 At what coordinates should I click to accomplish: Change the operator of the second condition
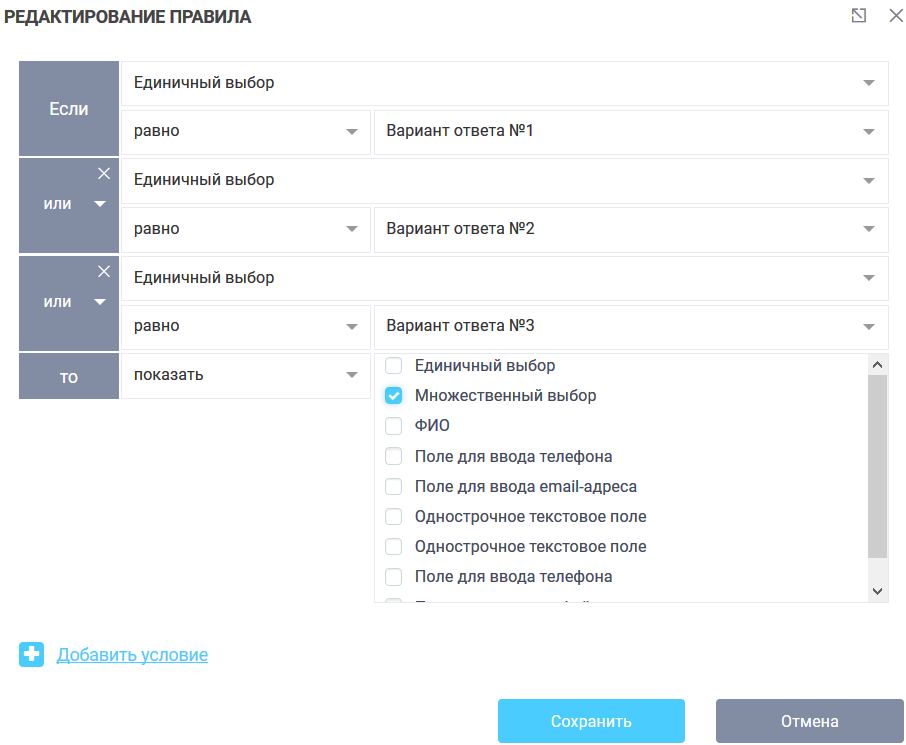point(245,229)
